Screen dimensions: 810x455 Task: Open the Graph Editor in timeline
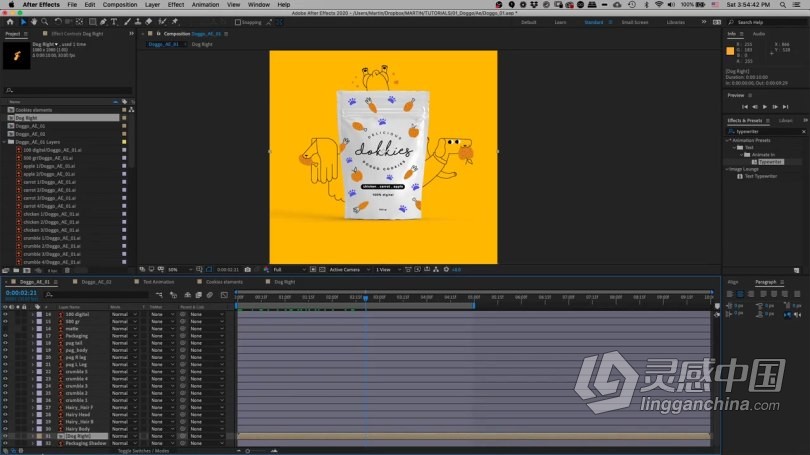(x=224, y=295)
